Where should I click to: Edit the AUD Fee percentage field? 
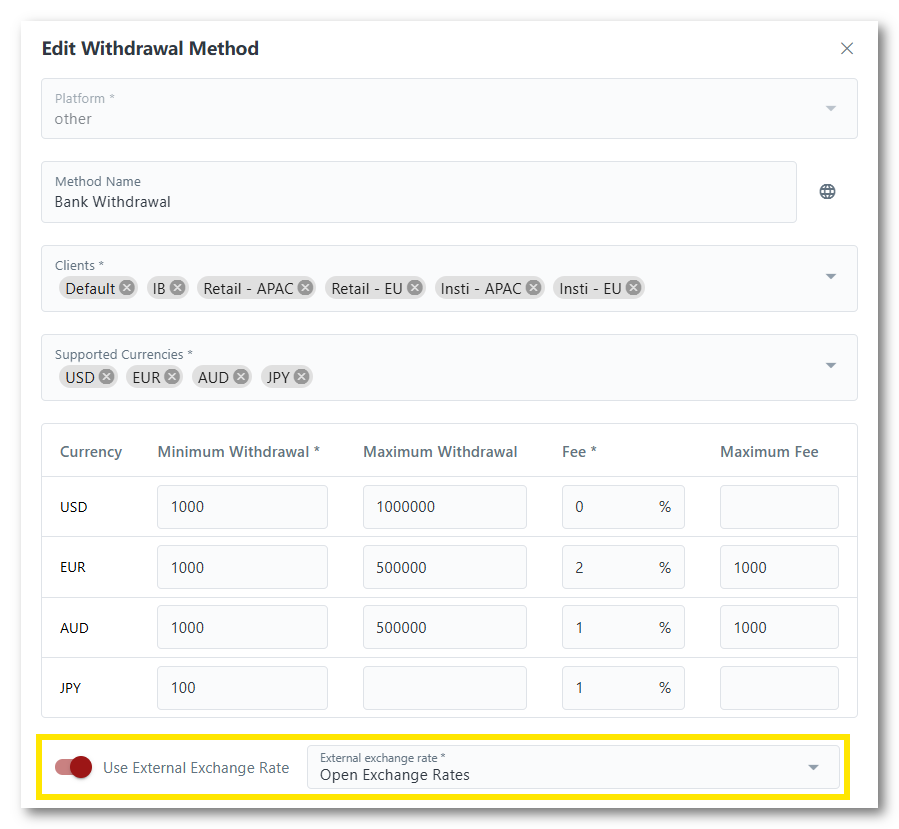(x=611, y=628)
